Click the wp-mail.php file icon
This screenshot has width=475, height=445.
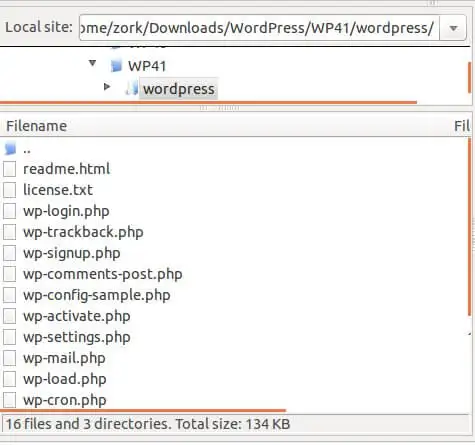9,358
